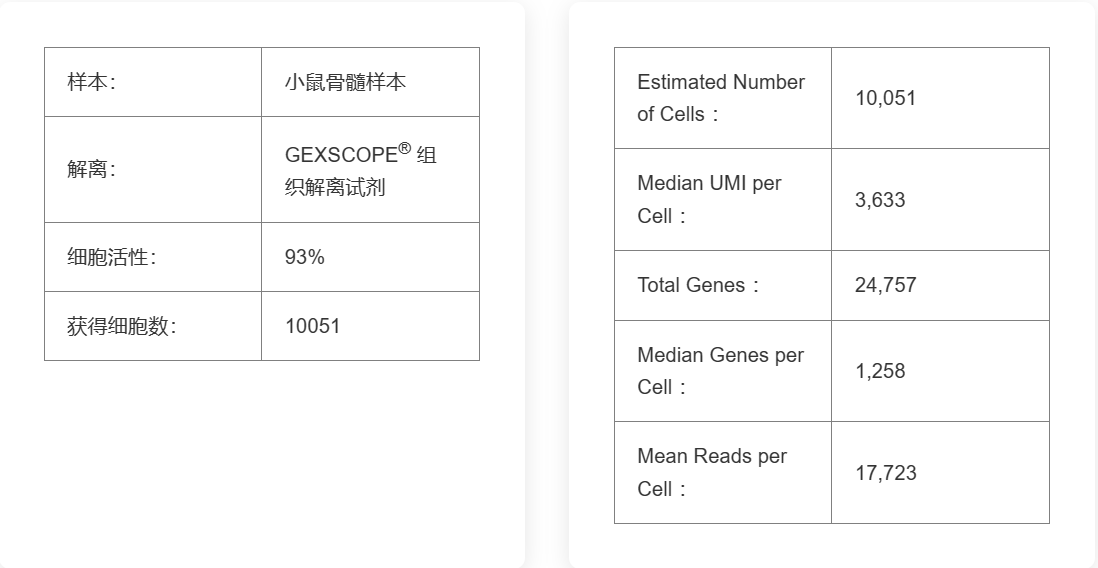Select the 1,258 median genes value
The width and height of the screenshot is (1098, 568).
tap(880, 371)
